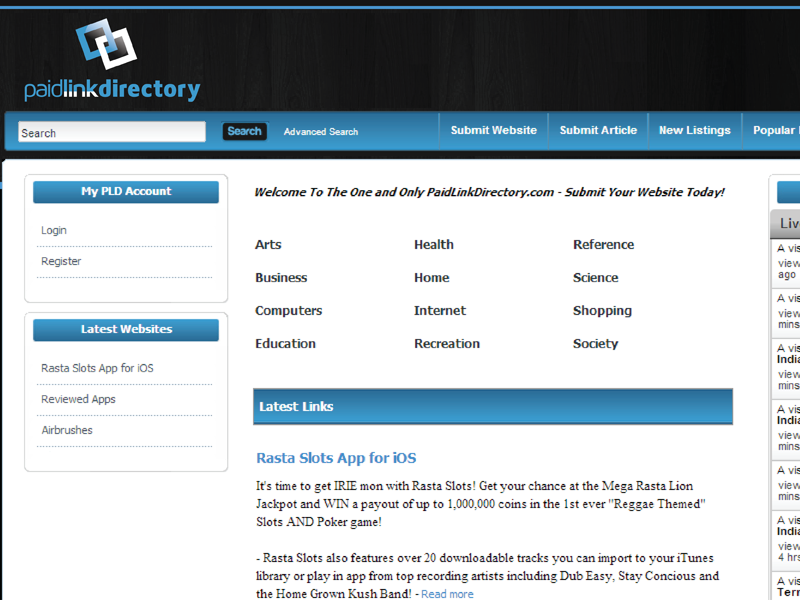This screenshot has height=600, width=800.
Task: Open the Login link
Action: tap(54, 231)
